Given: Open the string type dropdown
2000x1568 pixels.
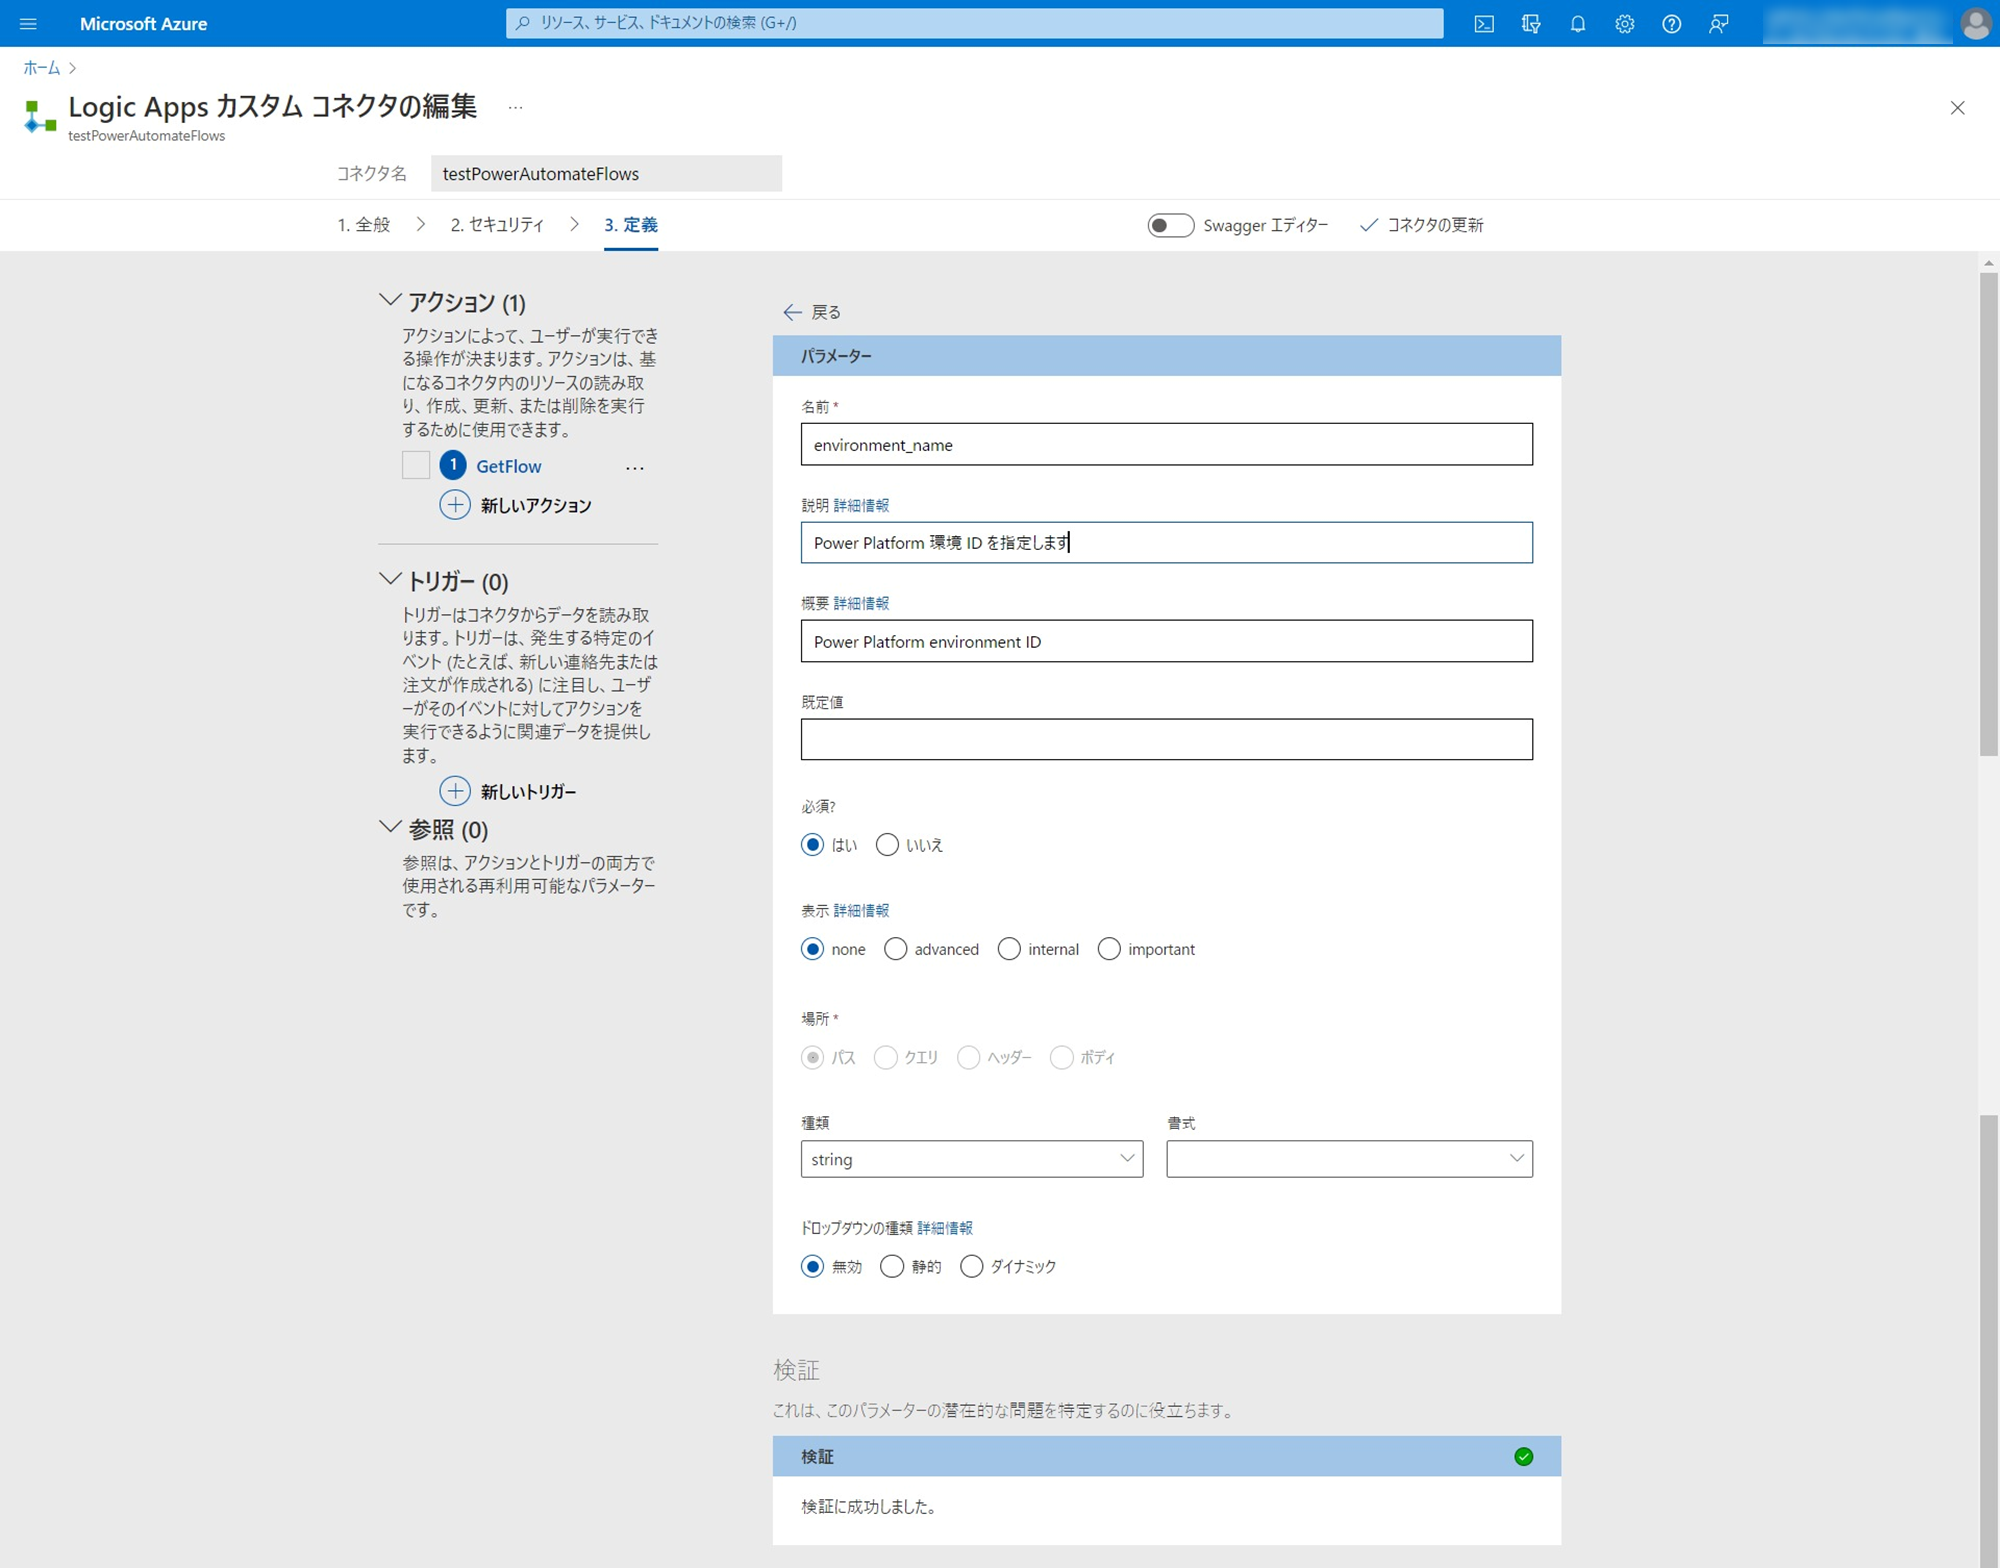Looking at the screenshot, I should tap(971, 1159).
